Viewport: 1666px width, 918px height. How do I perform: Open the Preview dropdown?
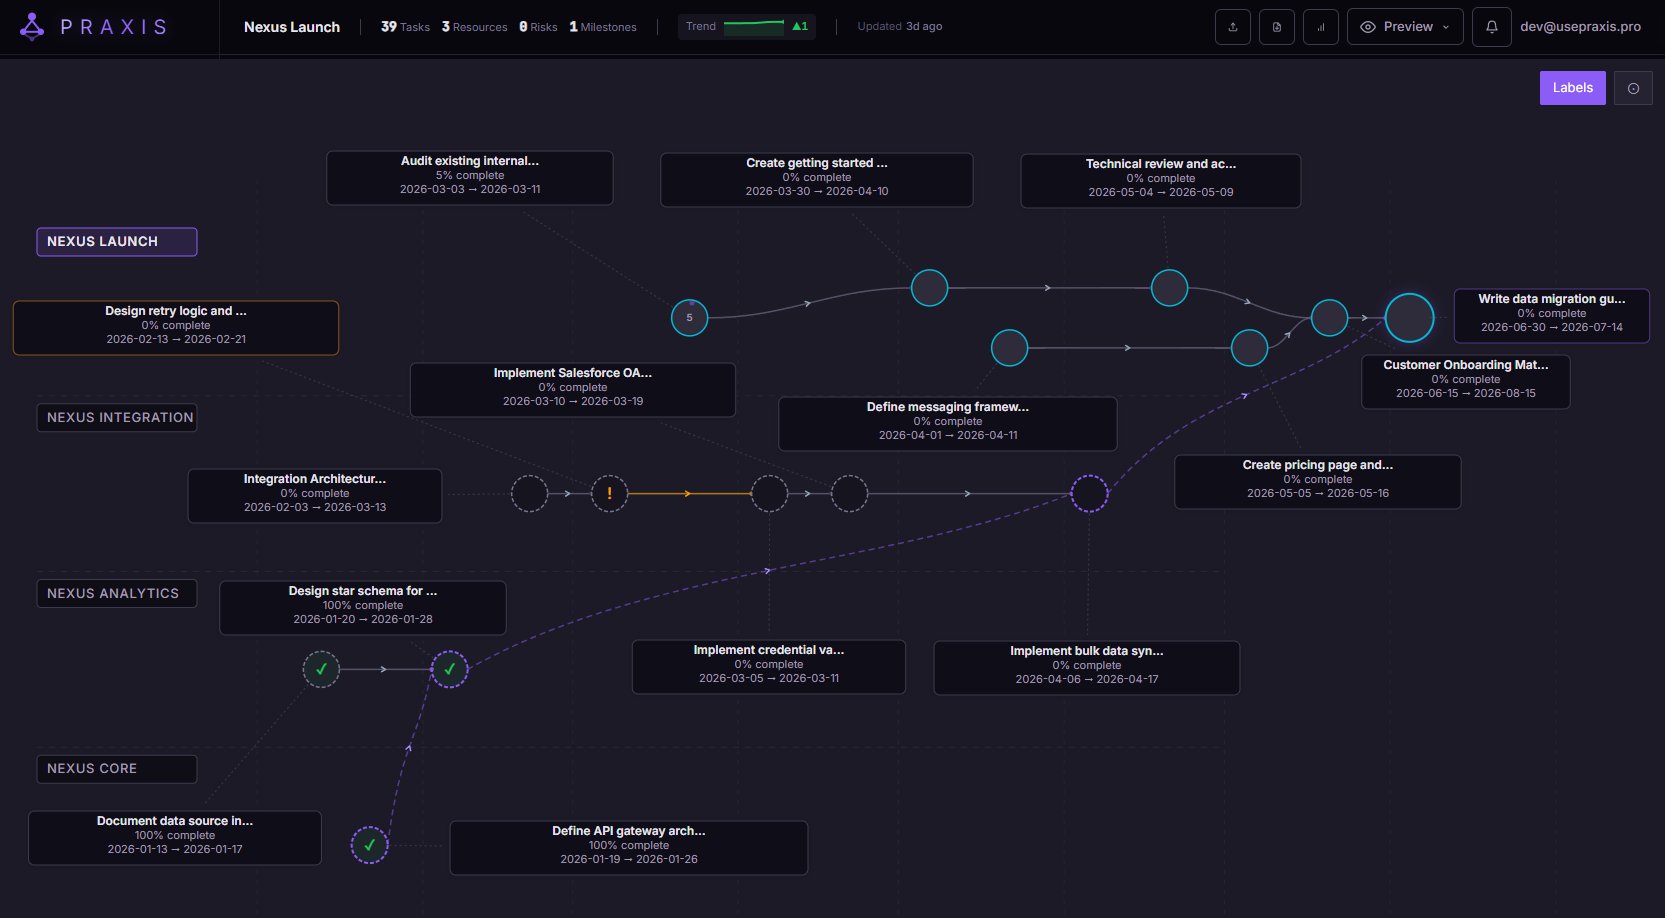pos(1446,28)
